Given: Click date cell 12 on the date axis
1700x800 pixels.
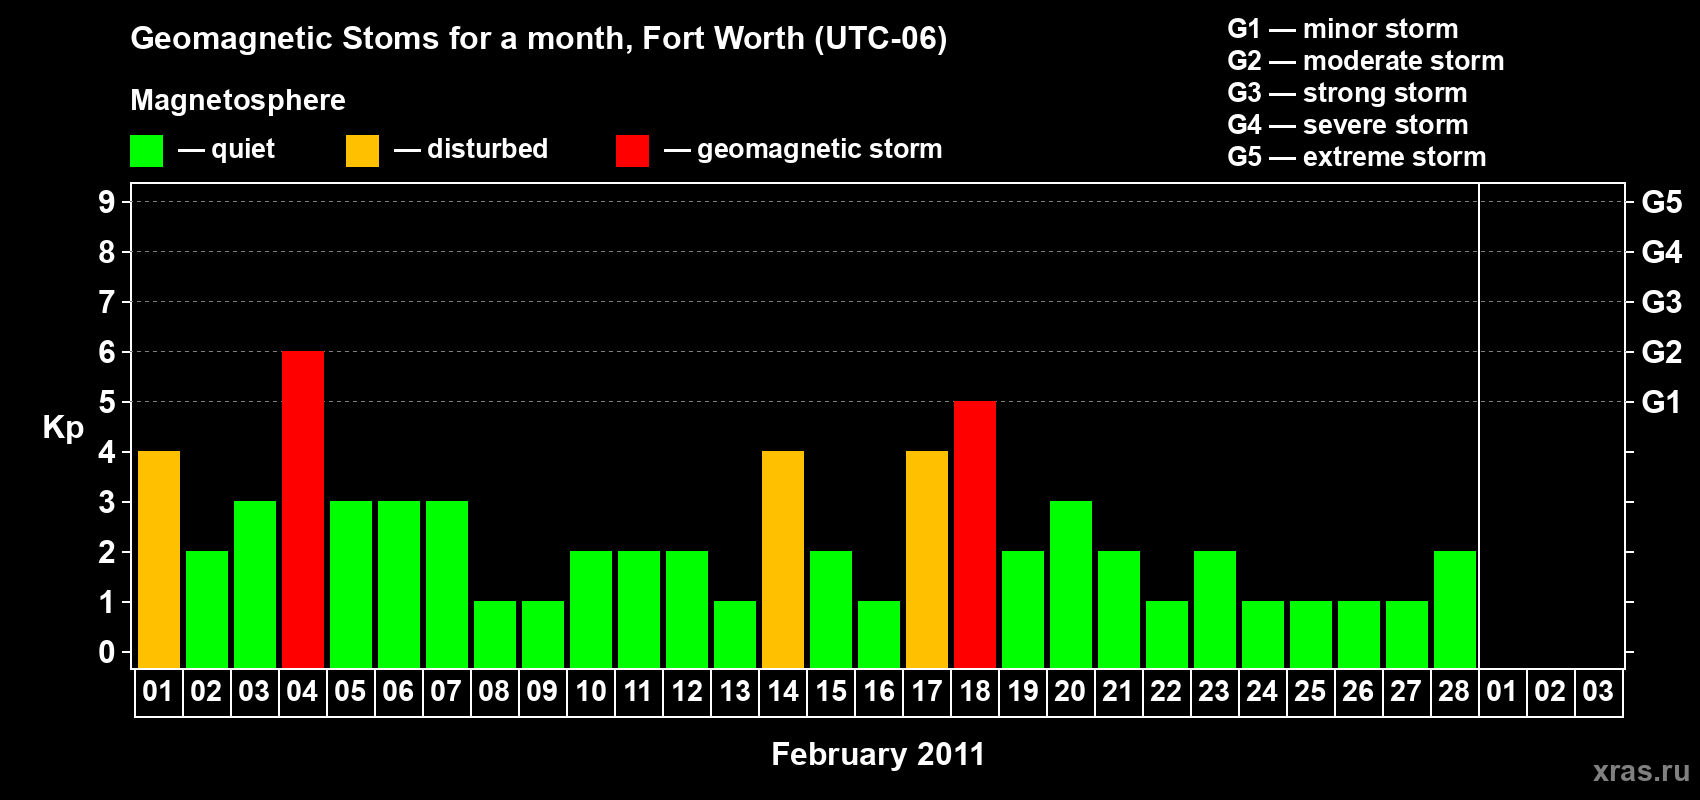Looking at the screenshot, I should [x=687, y=692].
